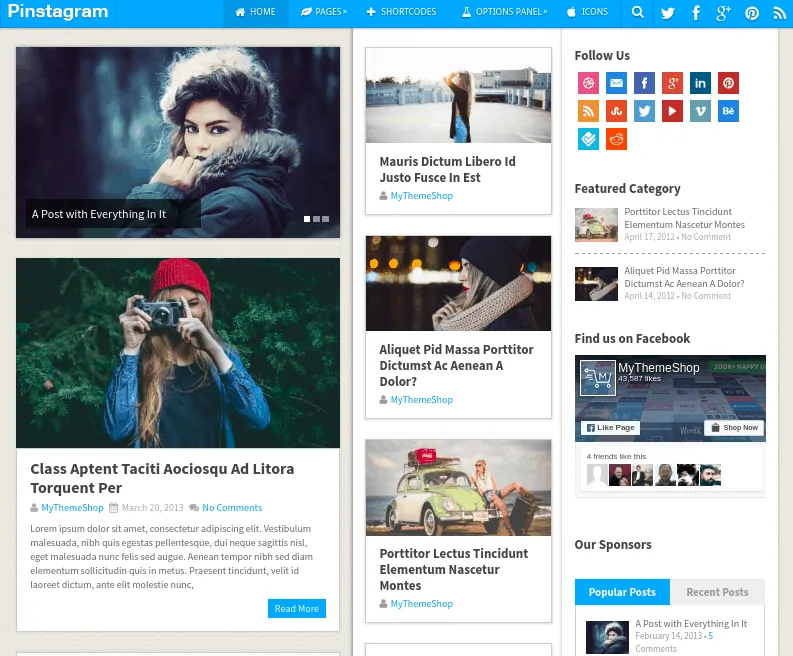Select second slider pagination dot

[x=317, y=219]
